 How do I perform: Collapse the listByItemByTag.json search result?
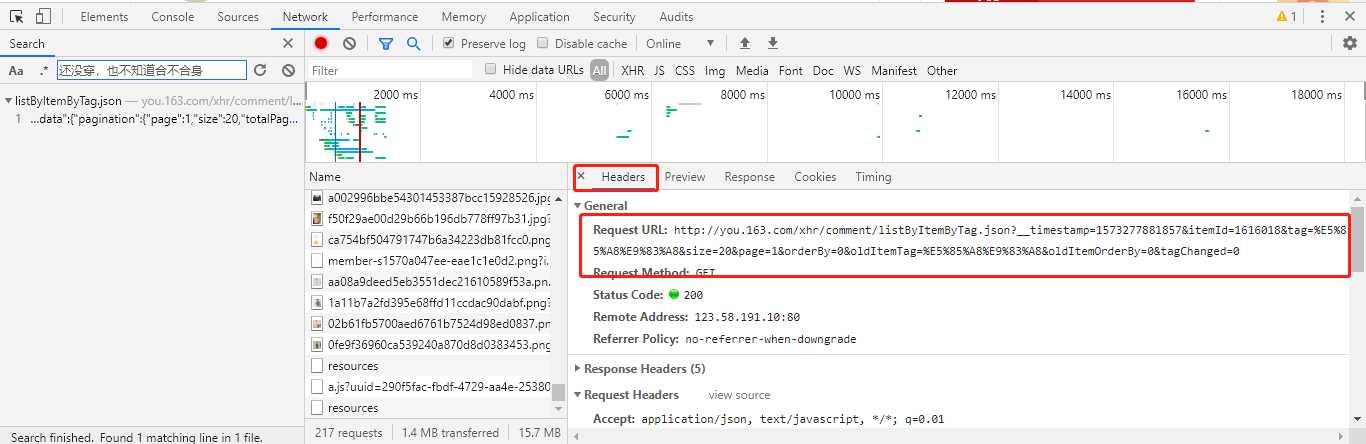[8, 101]
